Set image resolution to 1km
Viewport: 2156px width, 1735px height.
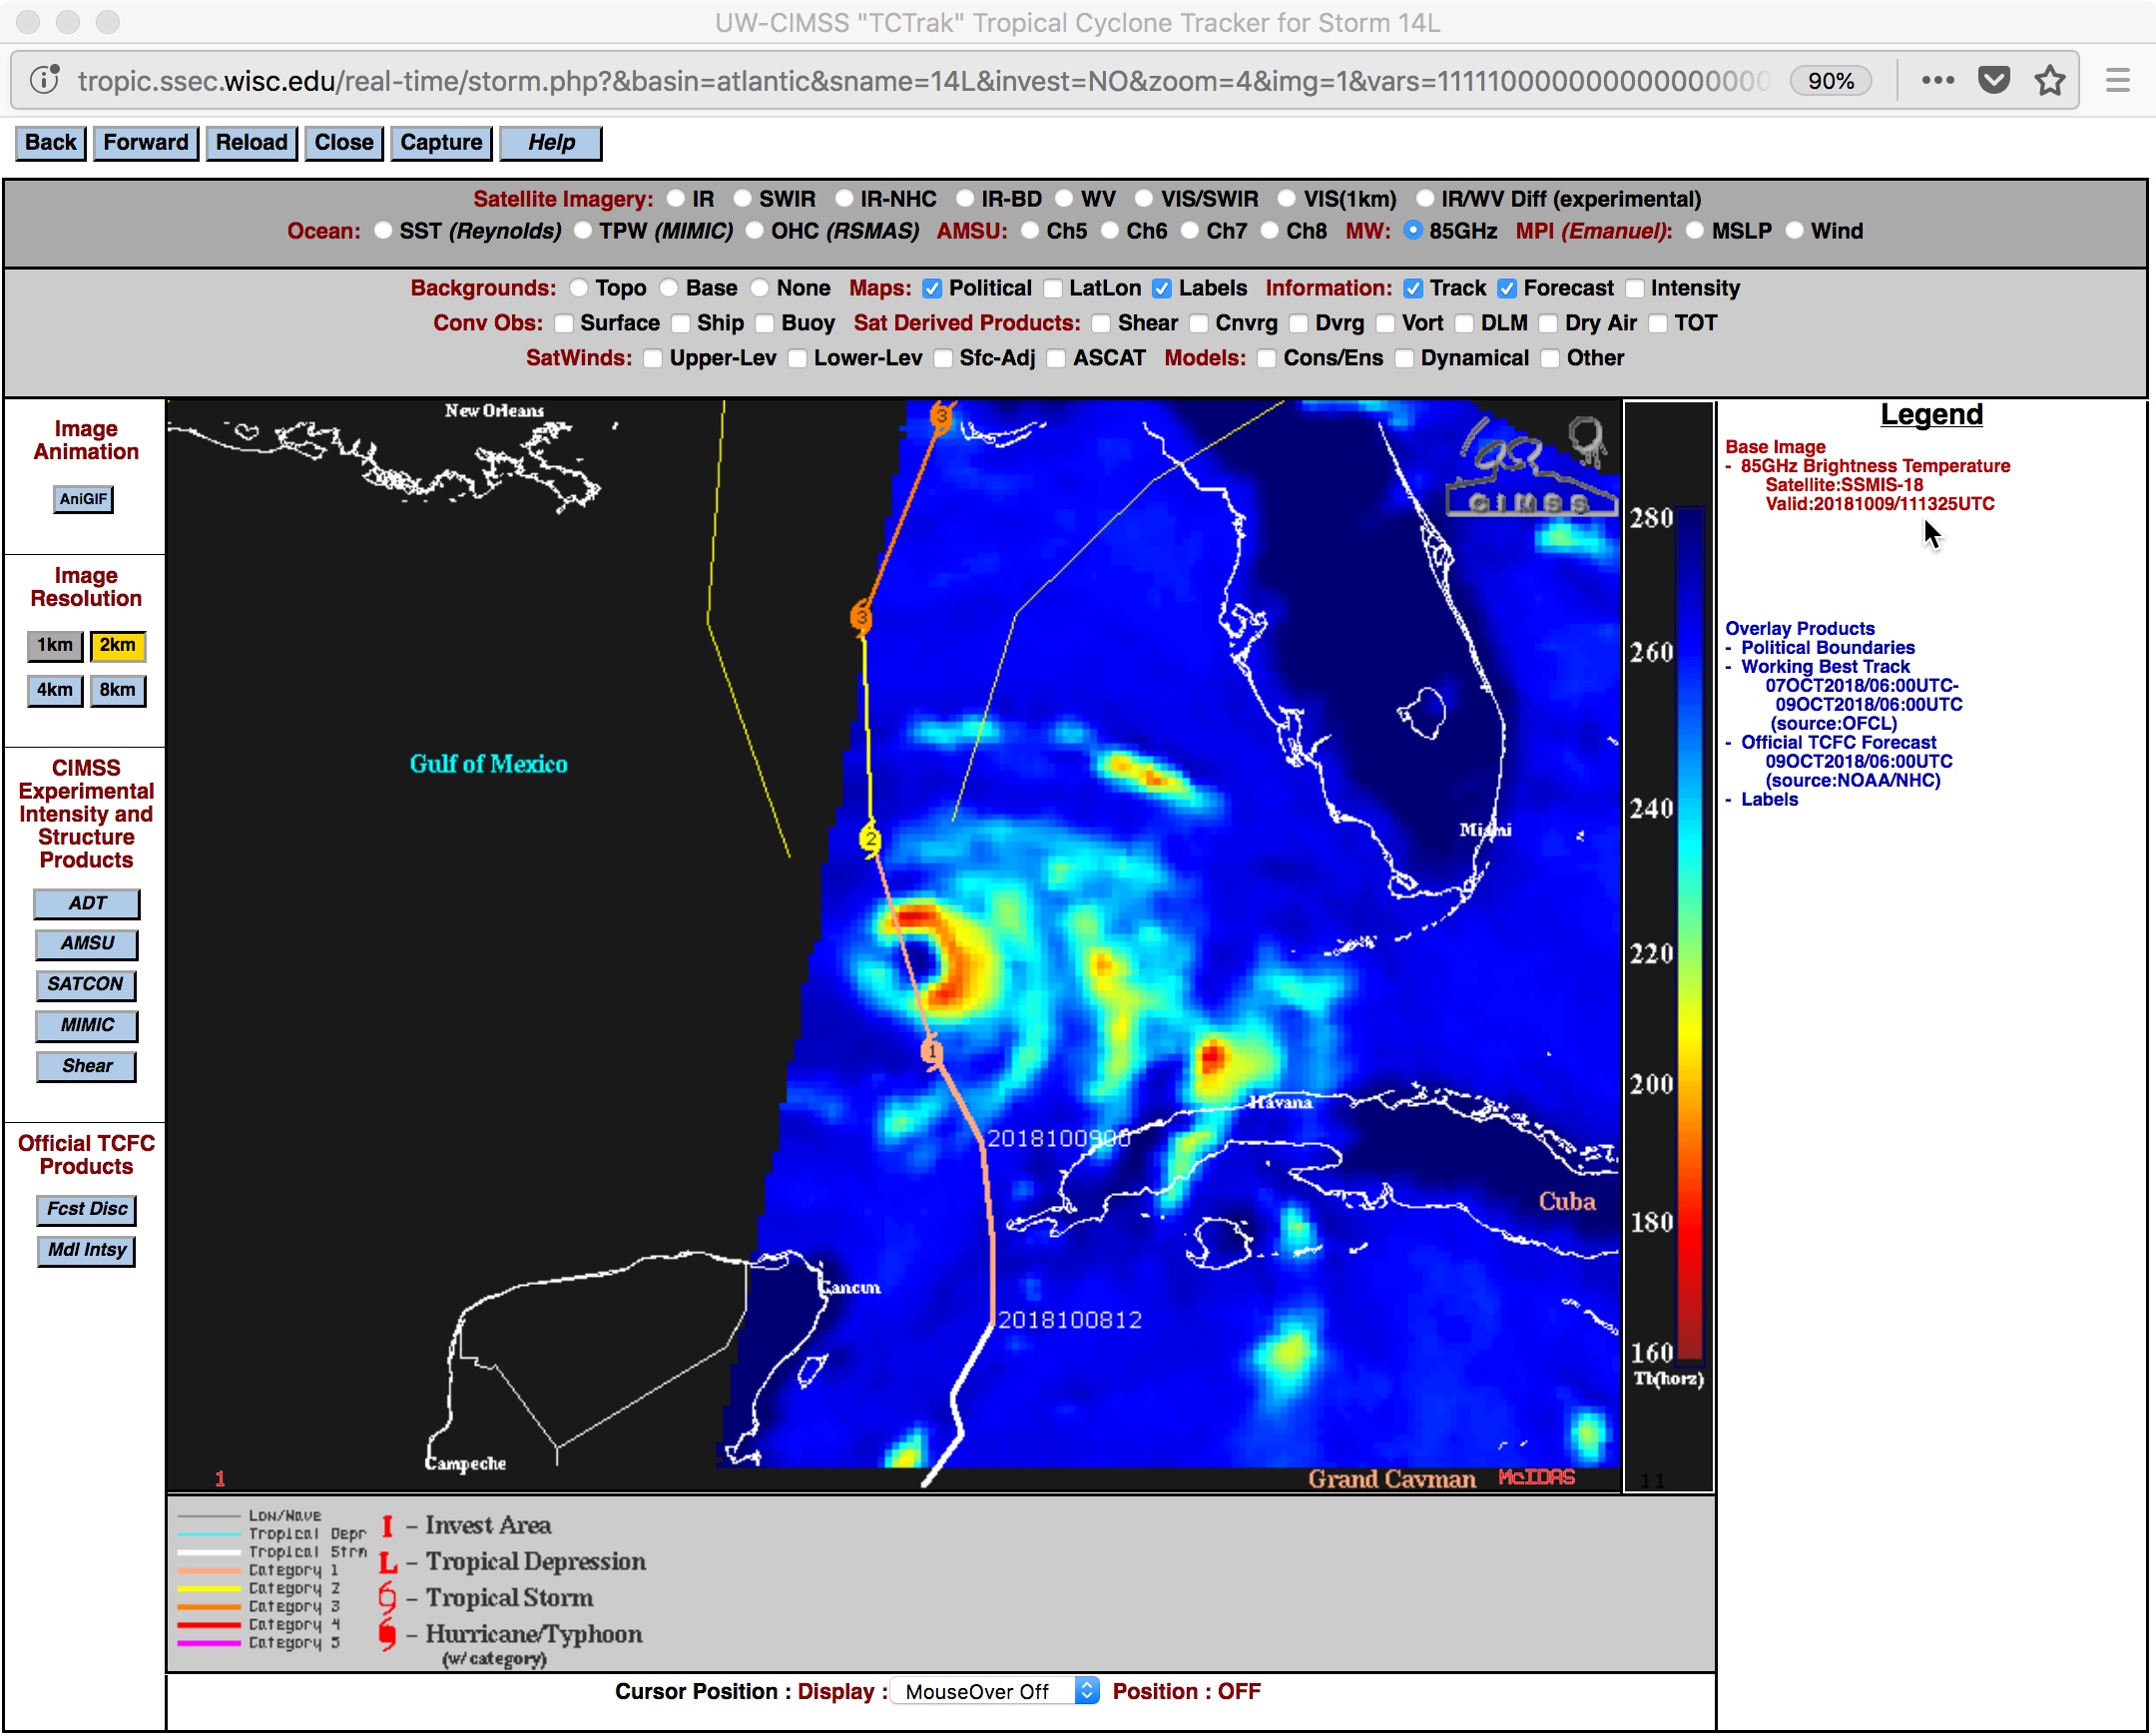coord(55,646)
